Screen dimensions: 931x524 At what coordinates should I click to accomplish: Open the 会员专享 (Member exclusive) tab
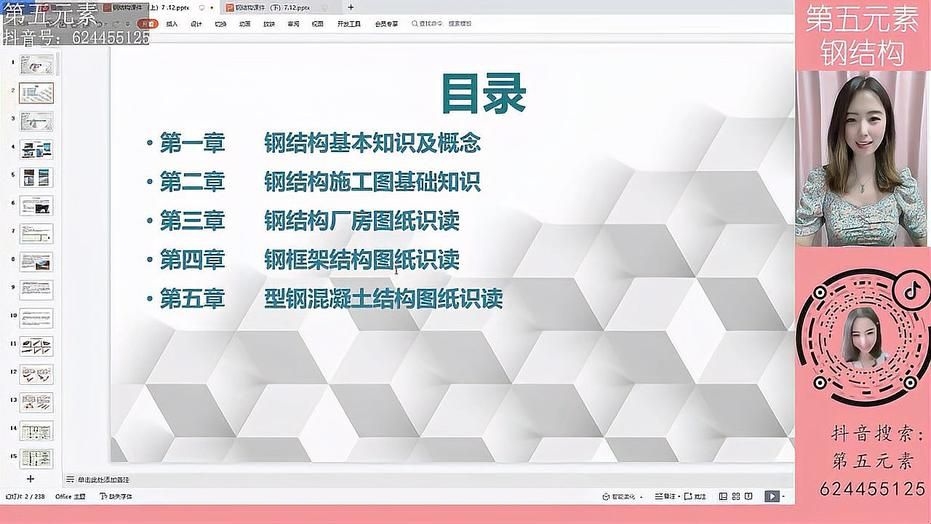click(387, 24)
